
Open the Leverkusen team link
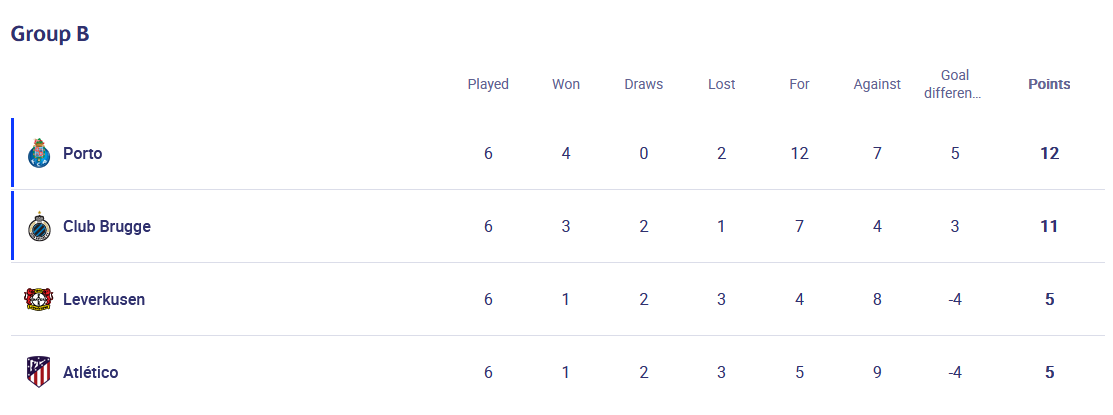105,299
